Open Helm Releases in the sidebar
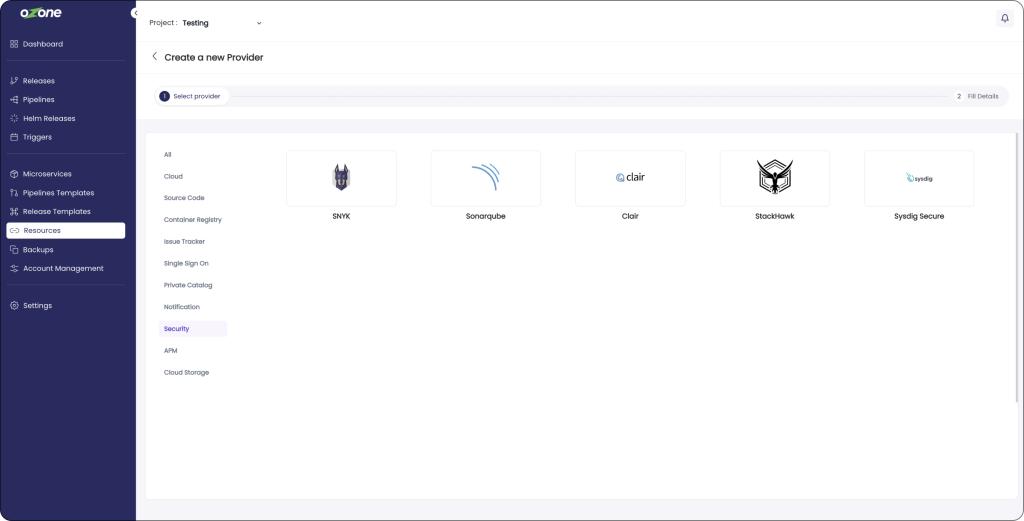 click(48, 118)
